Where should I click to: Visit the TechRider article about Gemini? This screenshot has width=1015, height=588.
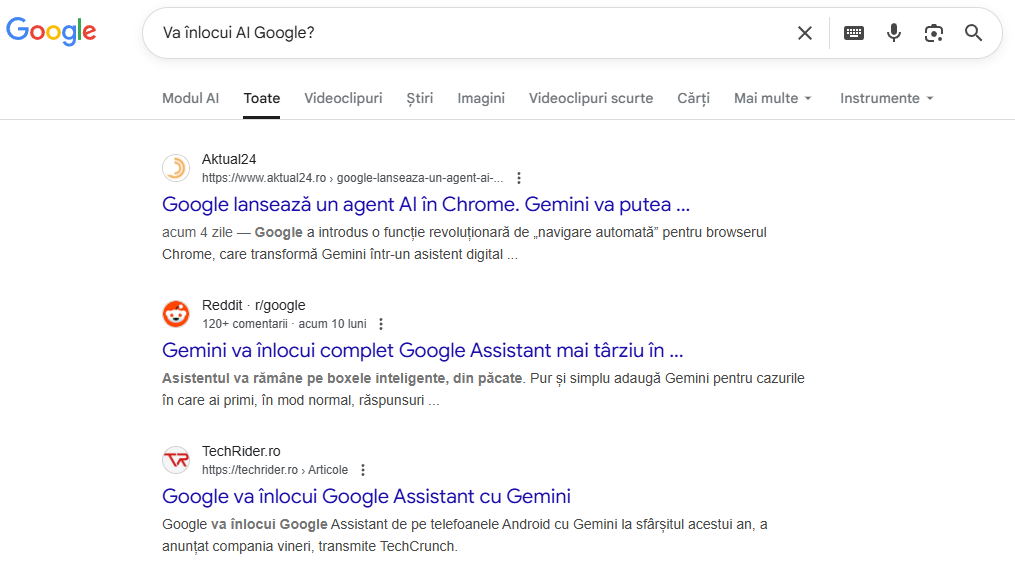[x=366, y=496]
